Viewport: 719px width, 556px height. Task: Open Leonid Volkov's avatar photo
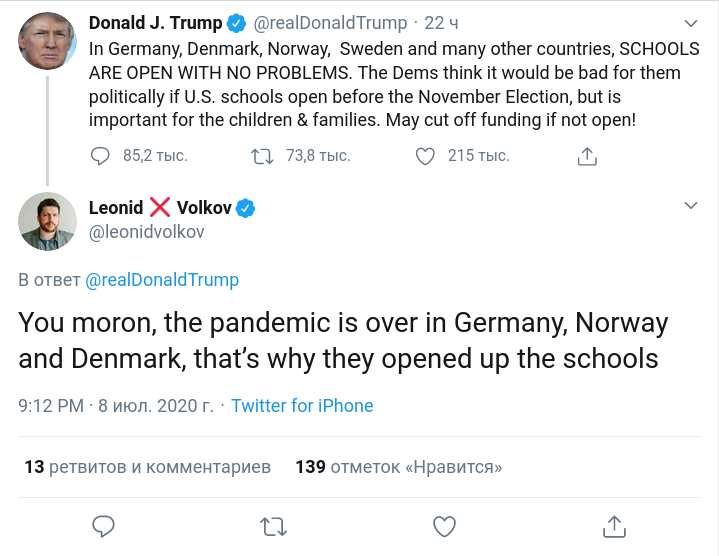pyautogui.click(x=47, y=221)
